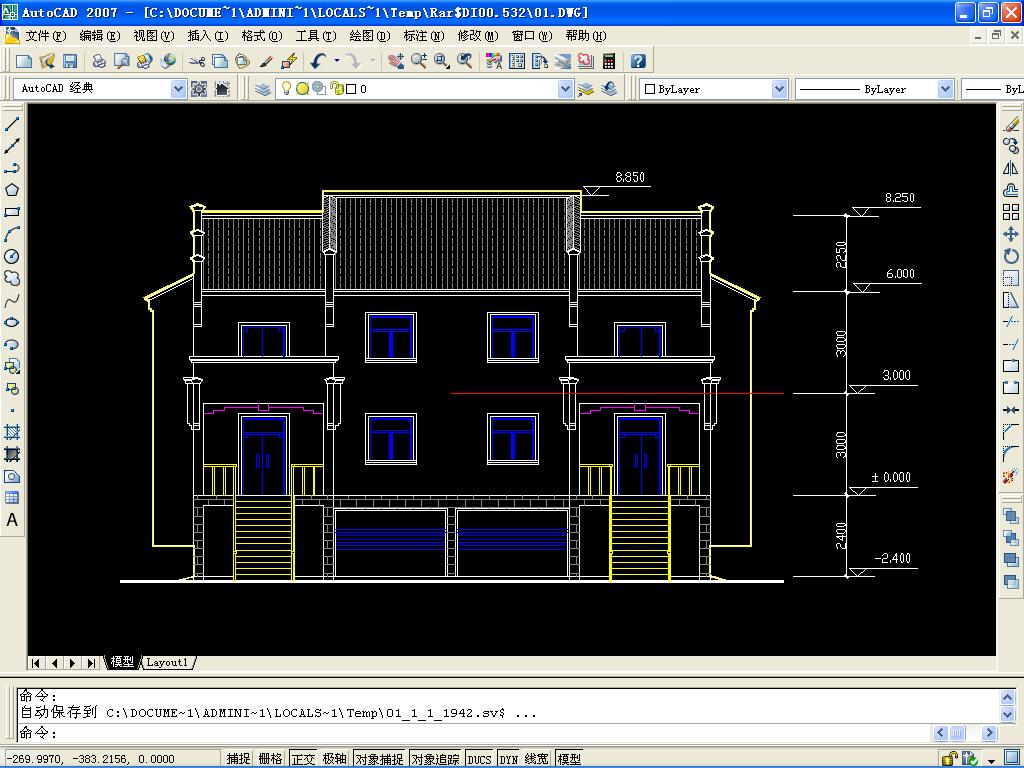
Task: Open the undo history dropdown arrow
Action: point(337,61)
